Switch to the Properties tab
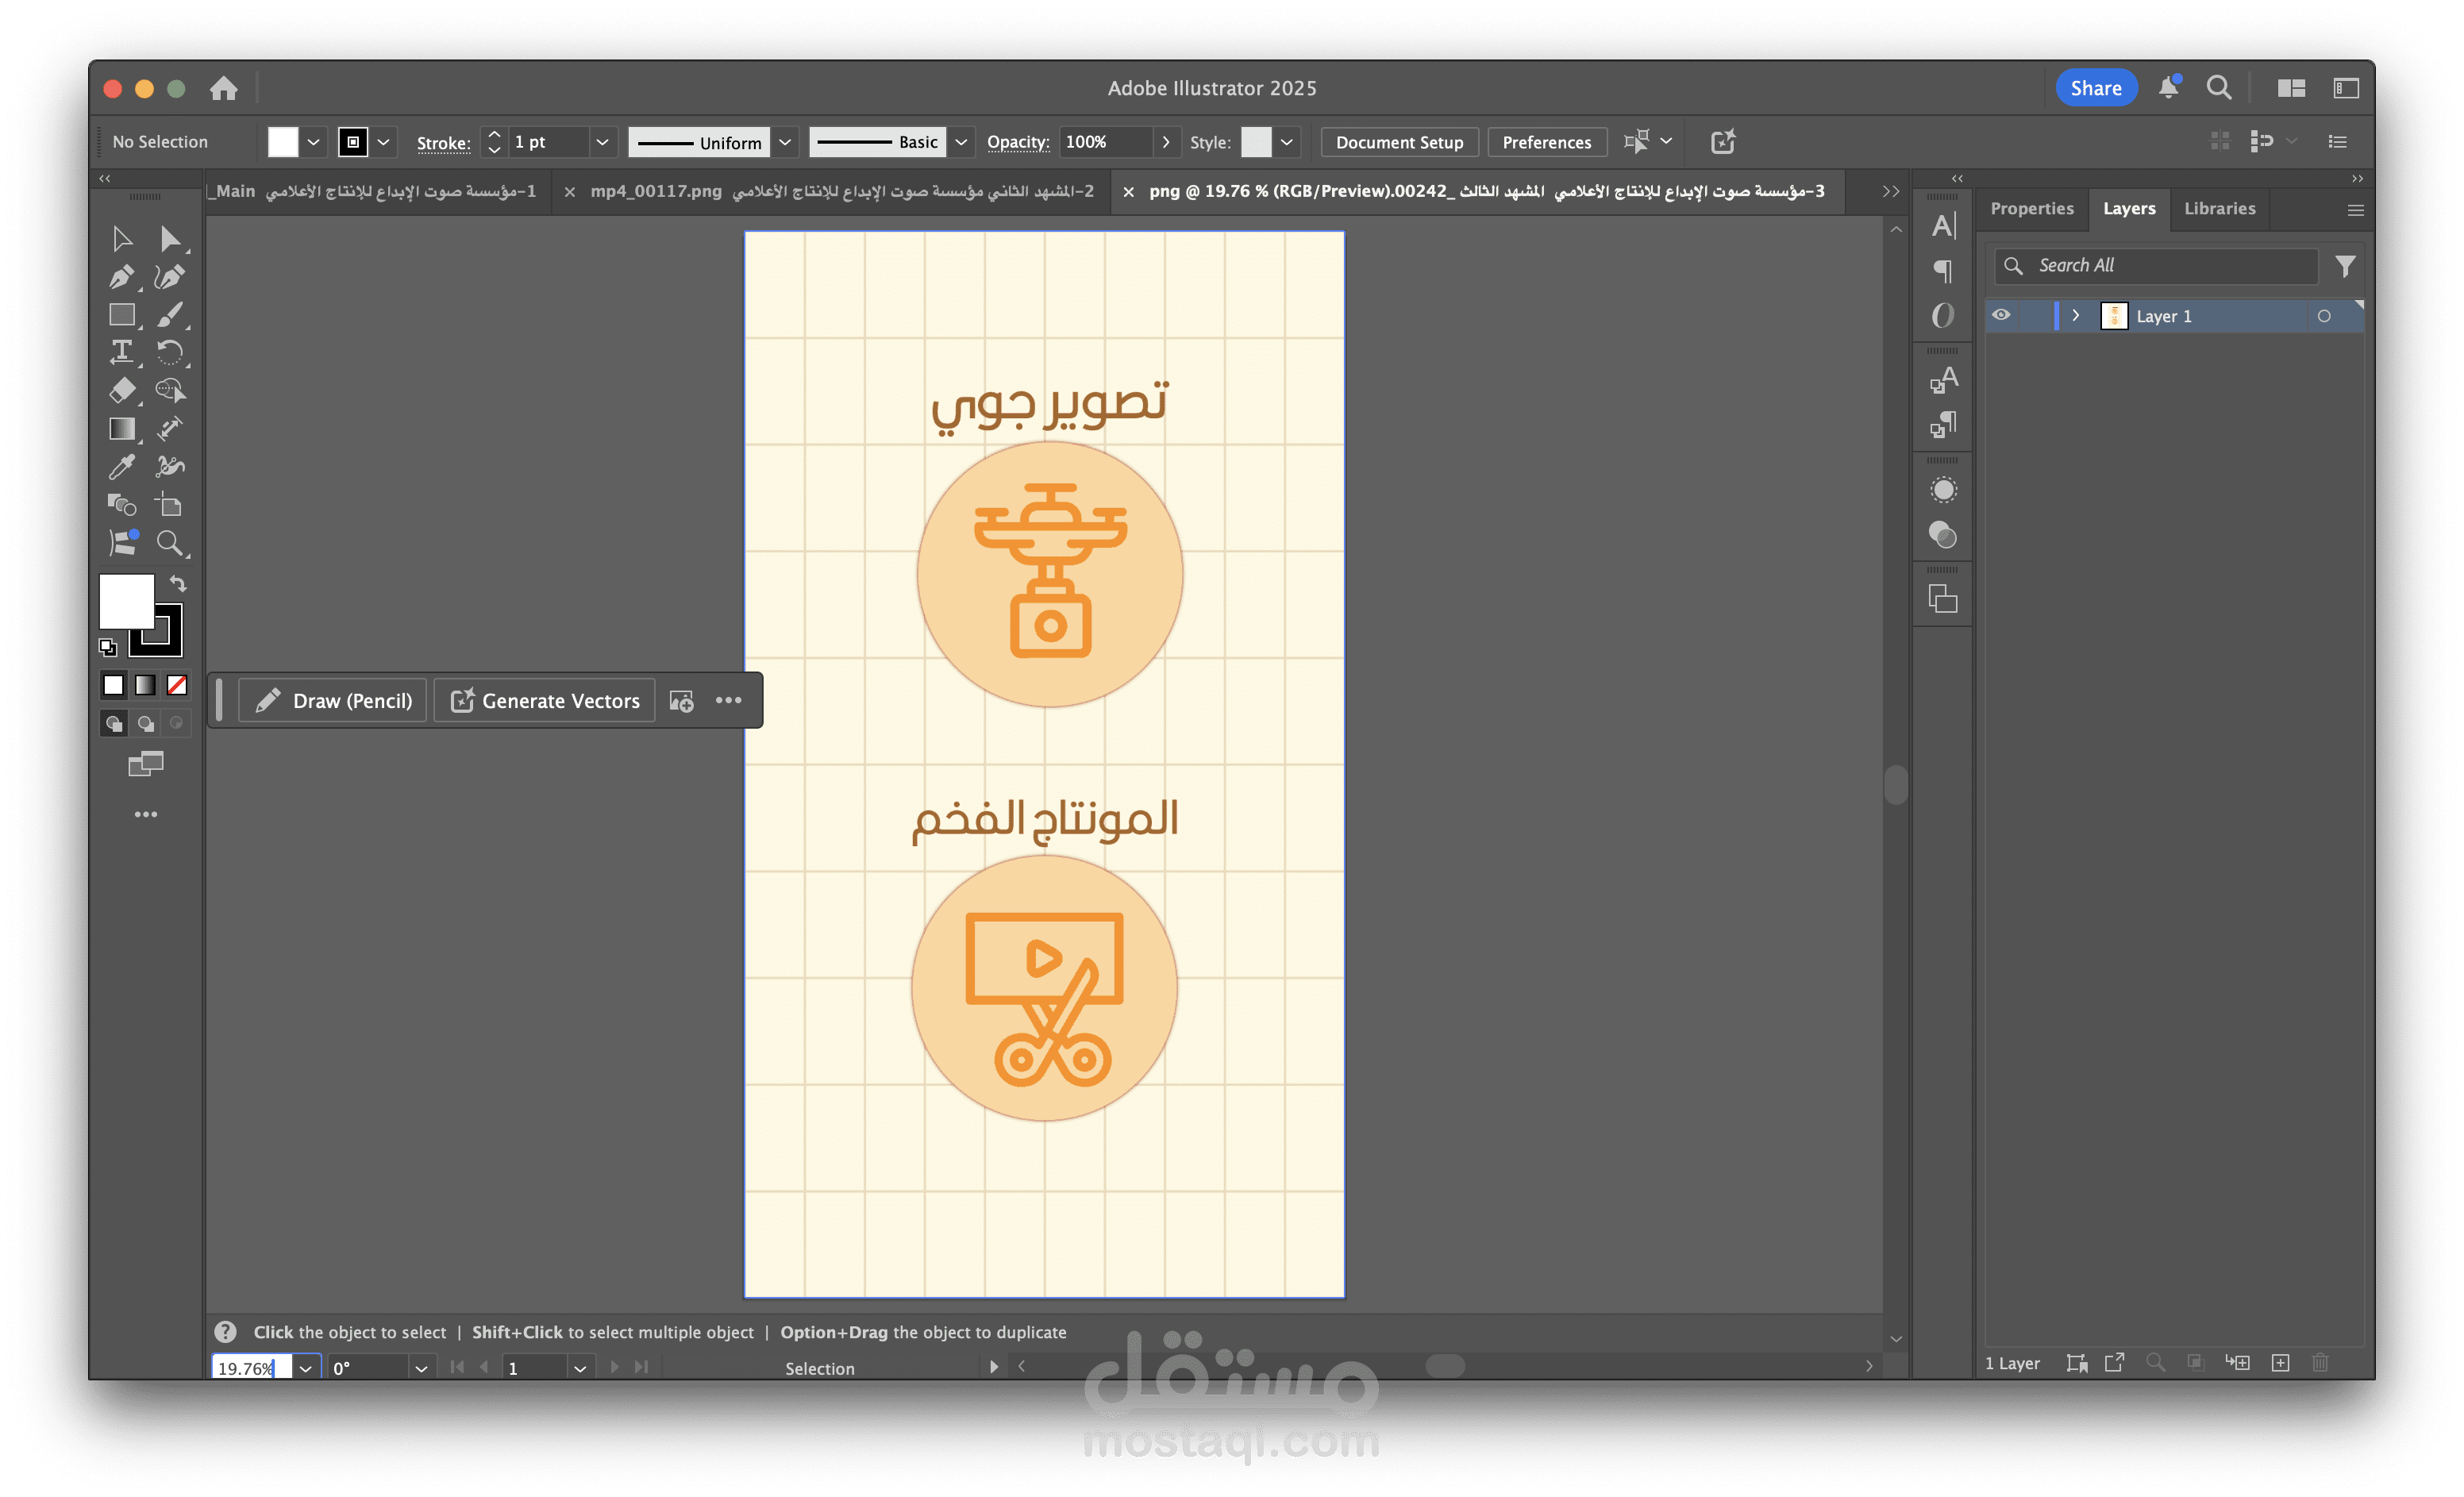 pos(2031,209)
